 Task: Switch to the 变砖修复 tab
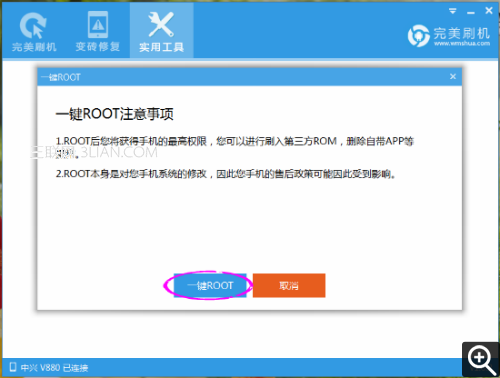click(98, 31)
